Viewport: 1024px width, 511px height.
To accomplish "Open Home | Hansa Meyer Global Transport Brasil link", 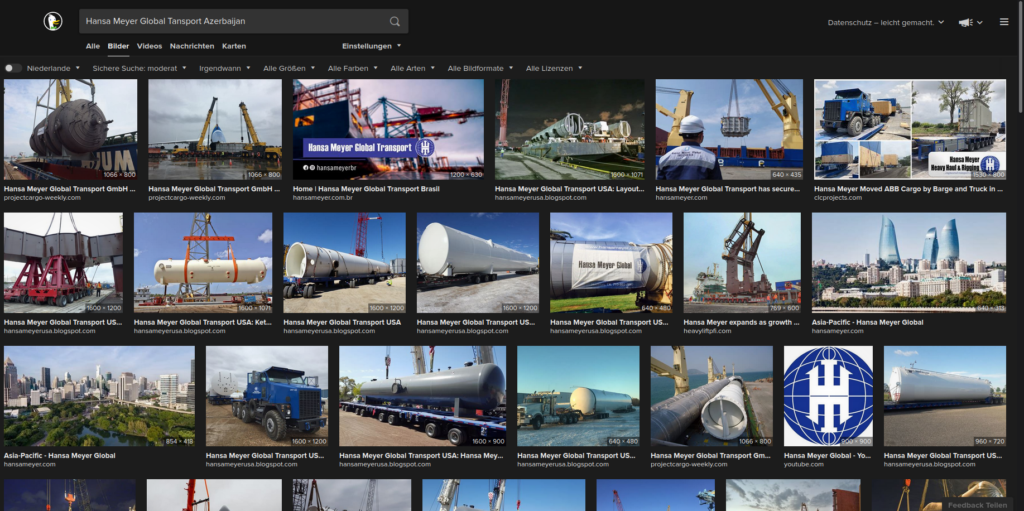I will tap(366, 189).
